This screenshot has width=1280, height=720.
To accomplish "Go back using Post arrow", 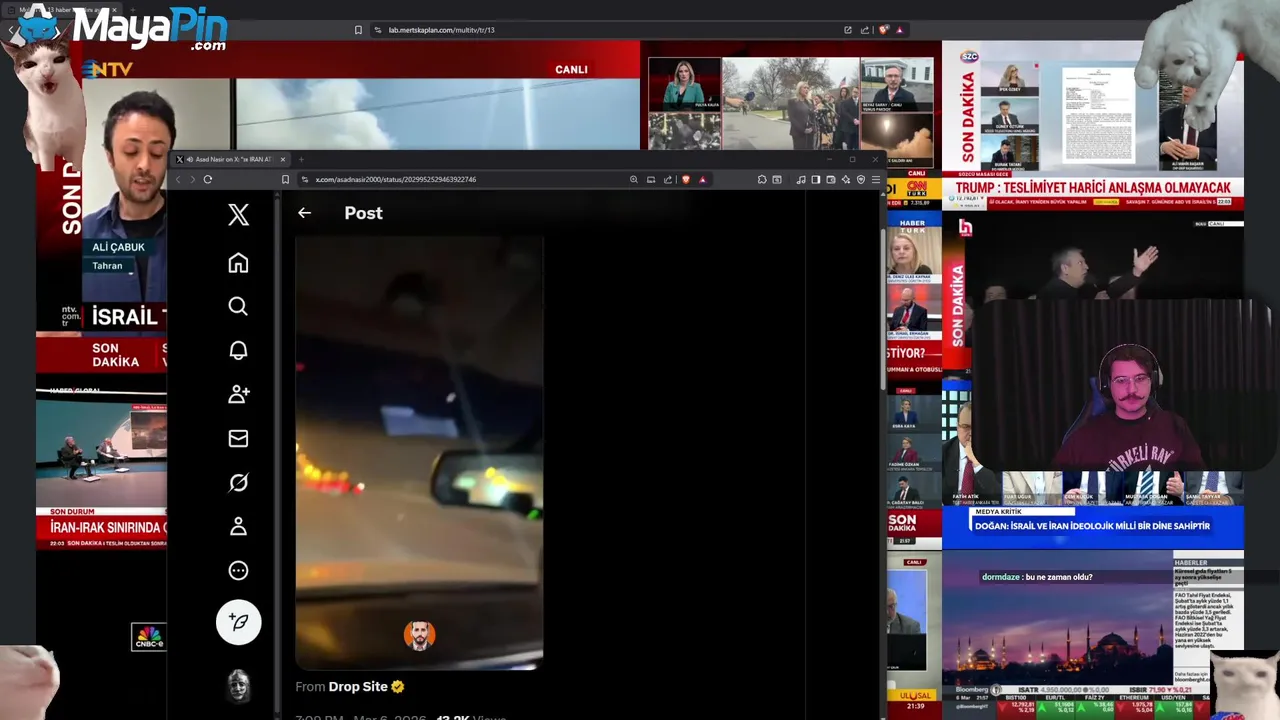I will tap(304, 213).
